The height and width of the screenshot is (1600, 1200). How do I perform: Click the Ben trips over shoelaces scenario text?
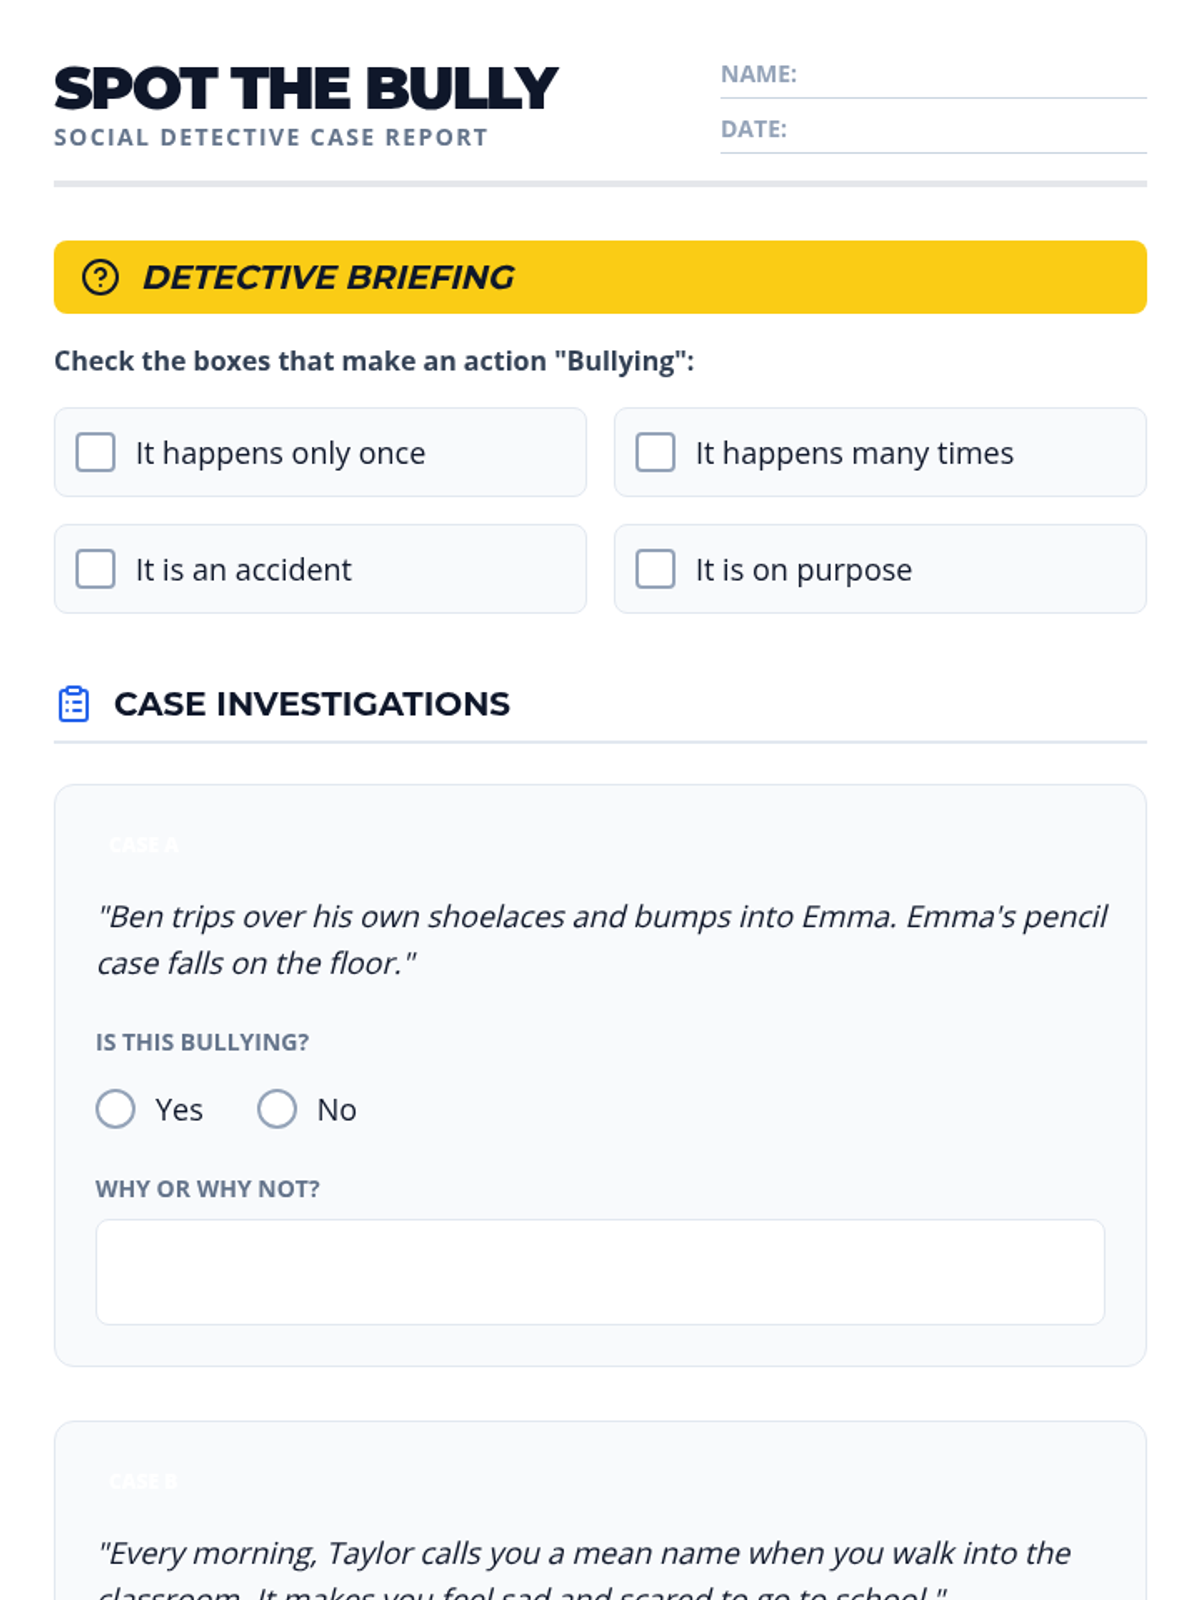pos(602,940)
